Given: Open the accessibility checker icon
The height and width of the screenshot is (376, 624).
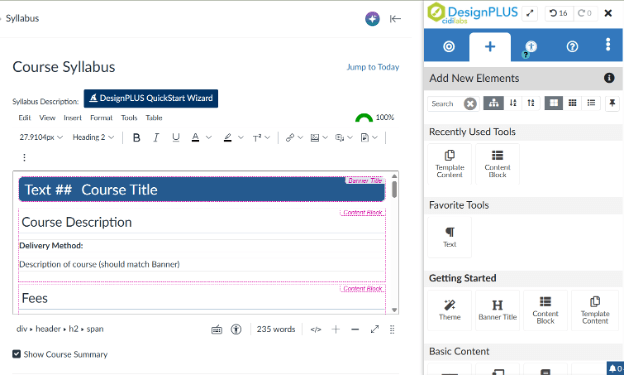Looking at the screenshot, I should [x=236, y=329].
